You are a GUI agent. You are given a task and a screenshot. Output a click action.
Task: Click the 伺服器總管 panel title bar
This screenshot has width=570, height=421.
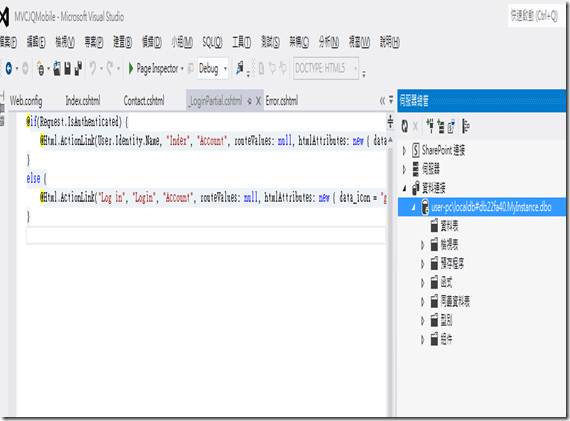click(482, 100)
